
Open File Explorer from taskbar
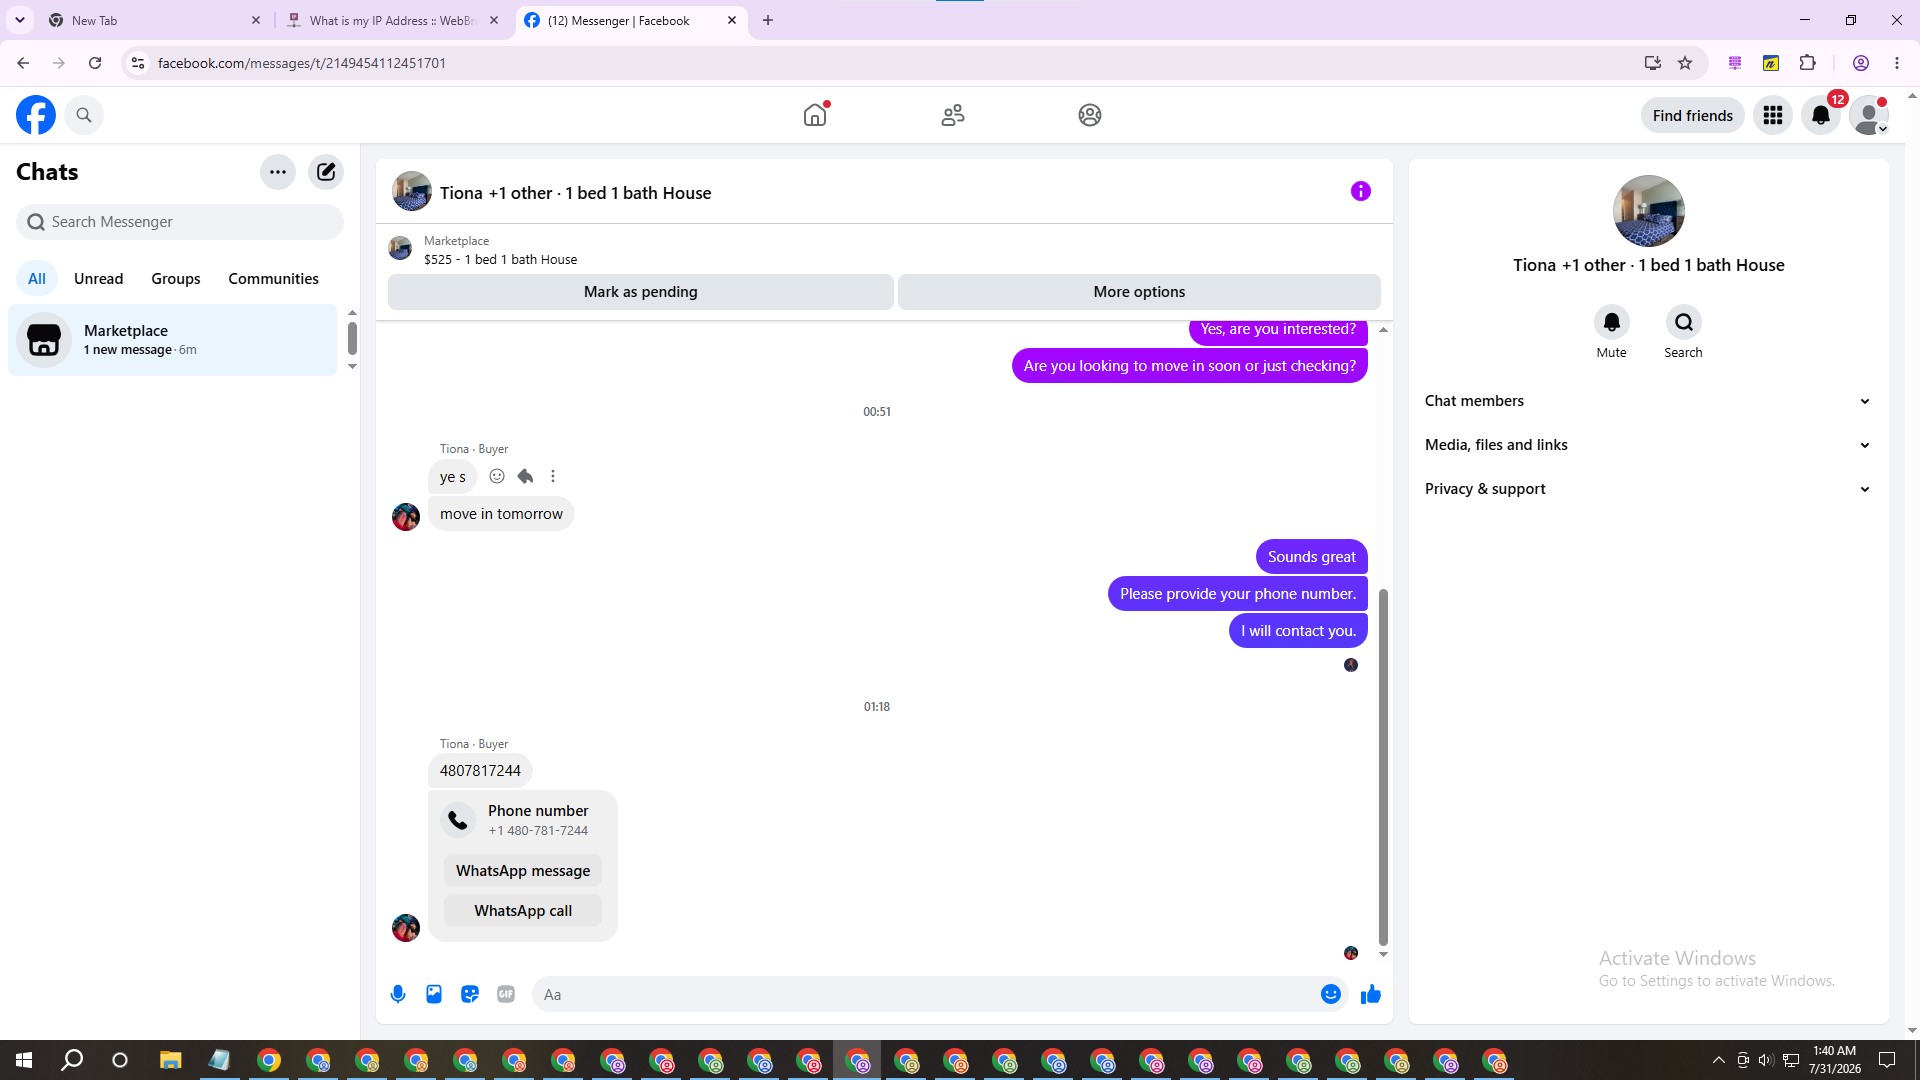tap(170, 1060)
